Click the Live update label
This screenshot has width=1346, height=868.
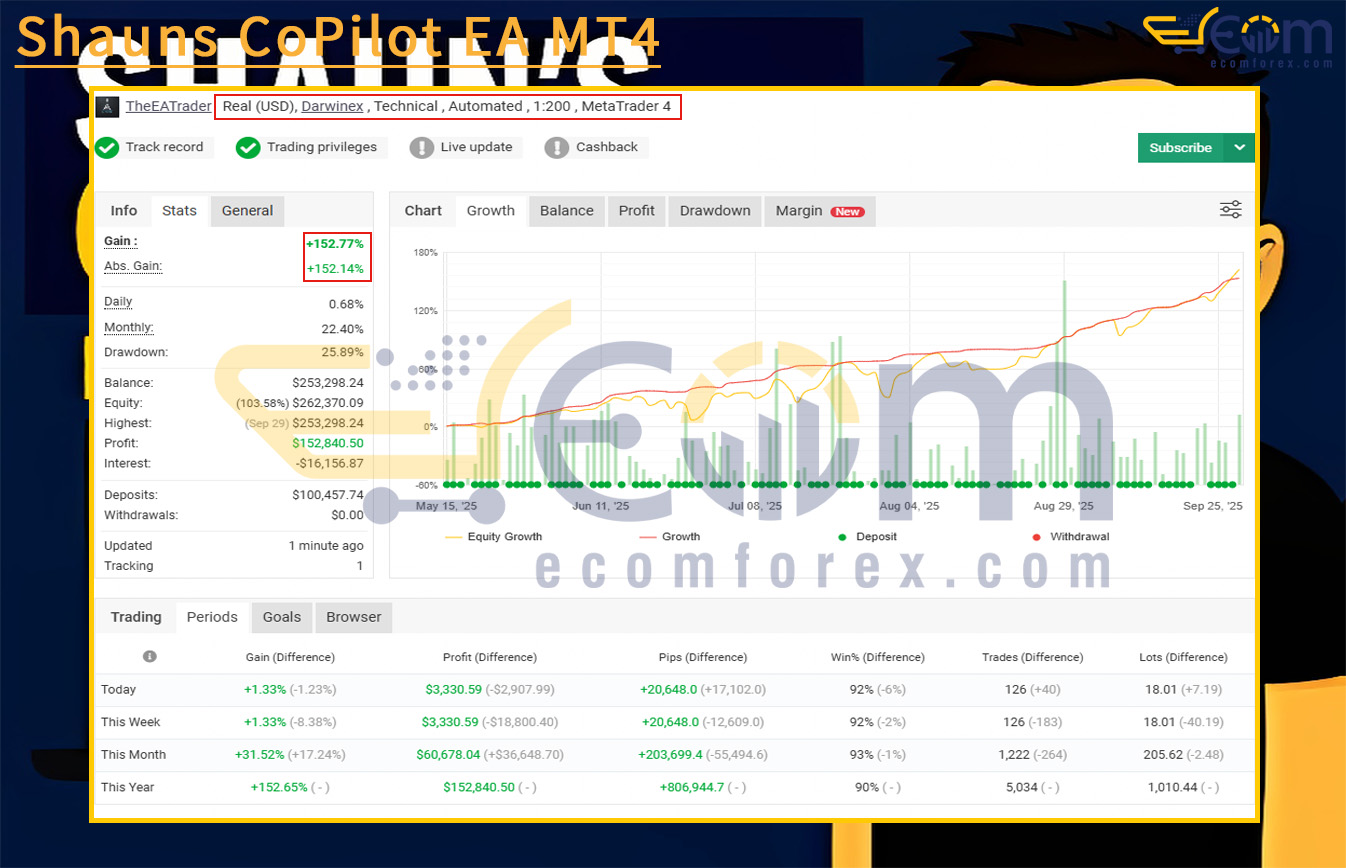(476, 147)
